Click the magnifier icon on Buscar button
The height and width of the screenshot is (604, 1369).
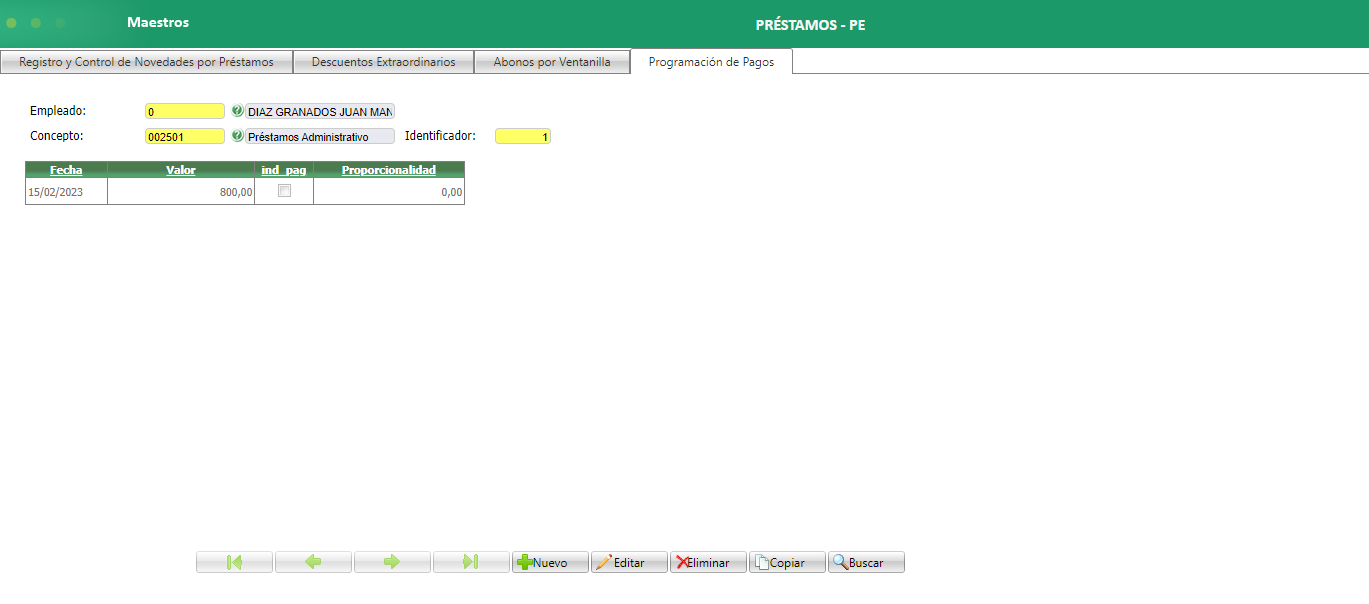coord(839,561)
